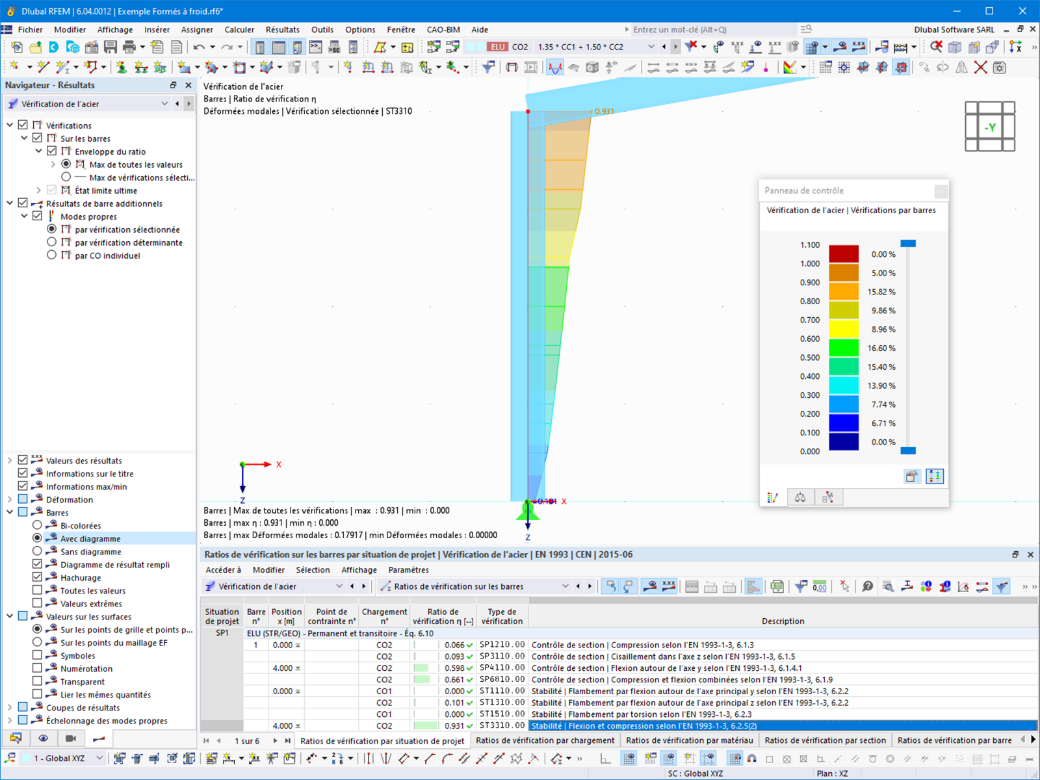Viewport: 1040px width, 780px height.
Task: Collapse the Enveloppe du ratio tree node
Action: [x=38, y=151]
